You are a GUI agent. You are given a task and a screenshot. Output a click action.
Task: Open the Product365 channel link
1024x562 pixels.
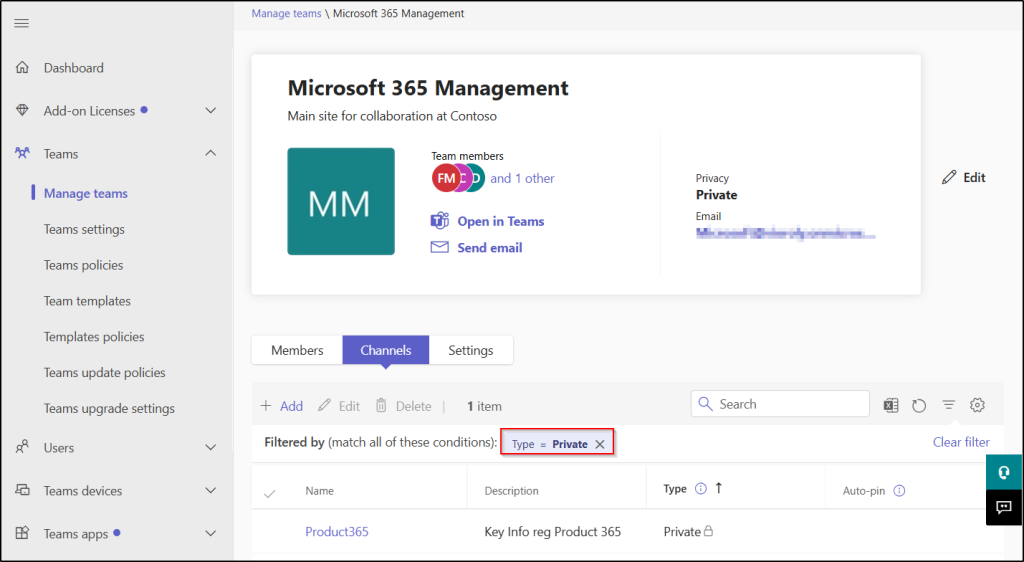tap(337, 531)
